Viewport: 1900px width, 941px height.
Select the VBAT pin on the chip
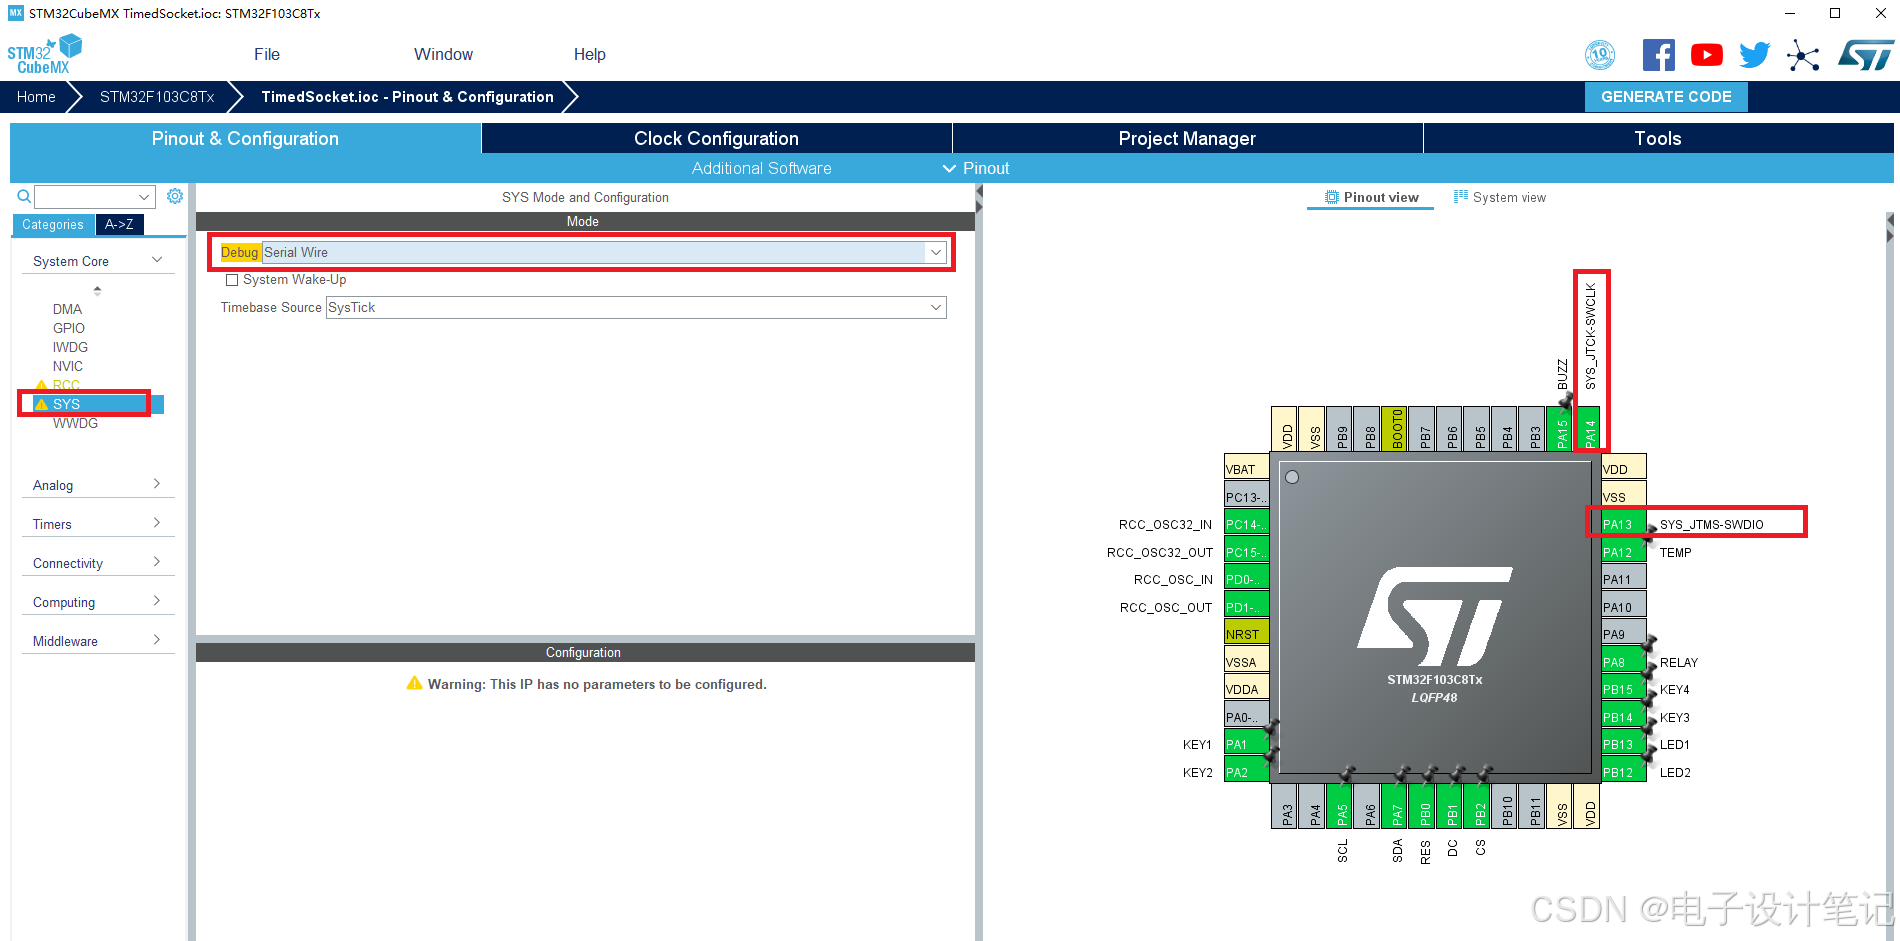(1247, 469)
